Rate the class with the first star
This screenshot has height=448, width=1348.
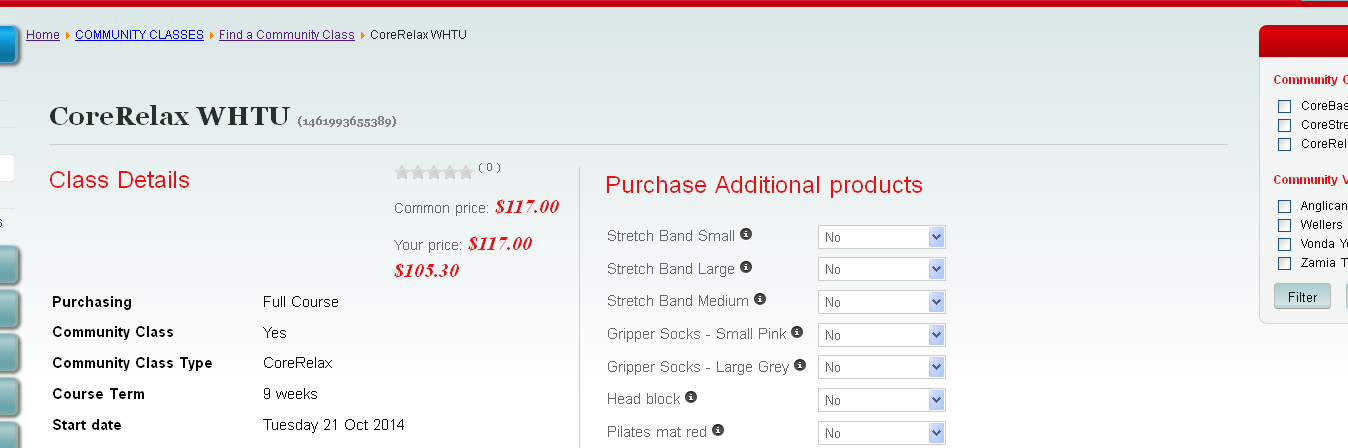point(402,172)
